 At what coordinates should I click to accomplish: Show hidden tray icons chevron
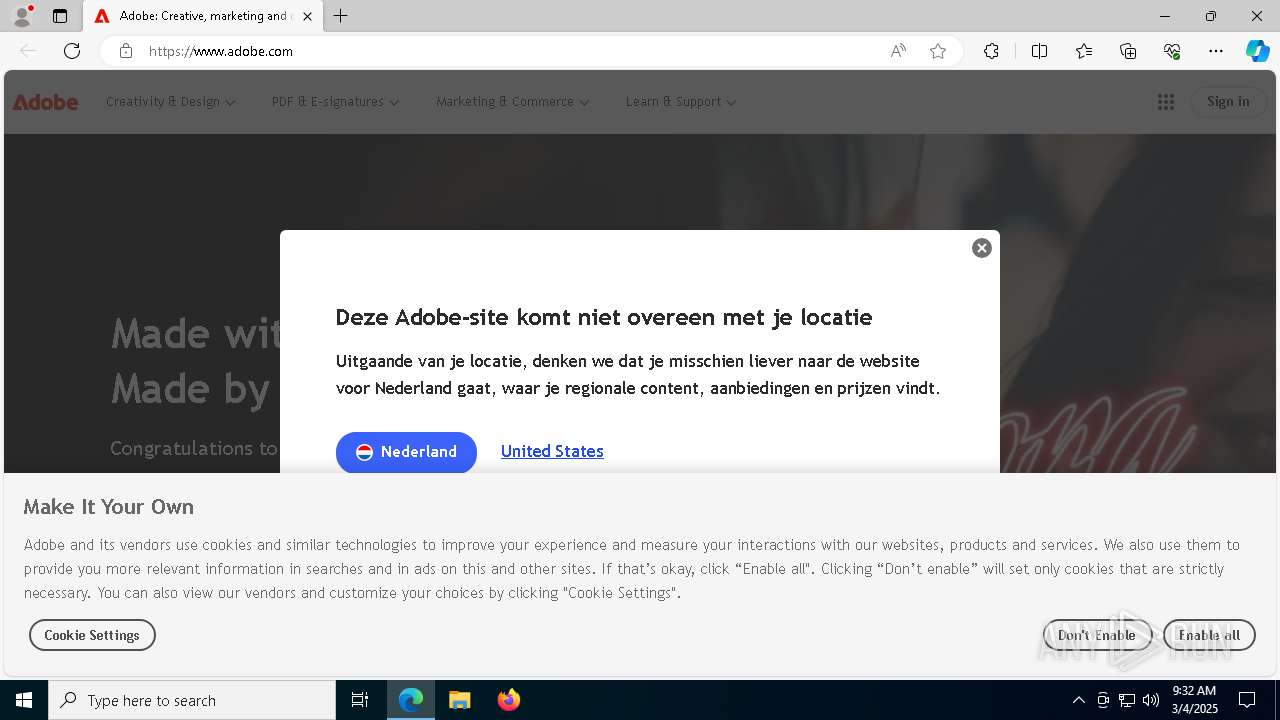click(x=1078, y=700)
